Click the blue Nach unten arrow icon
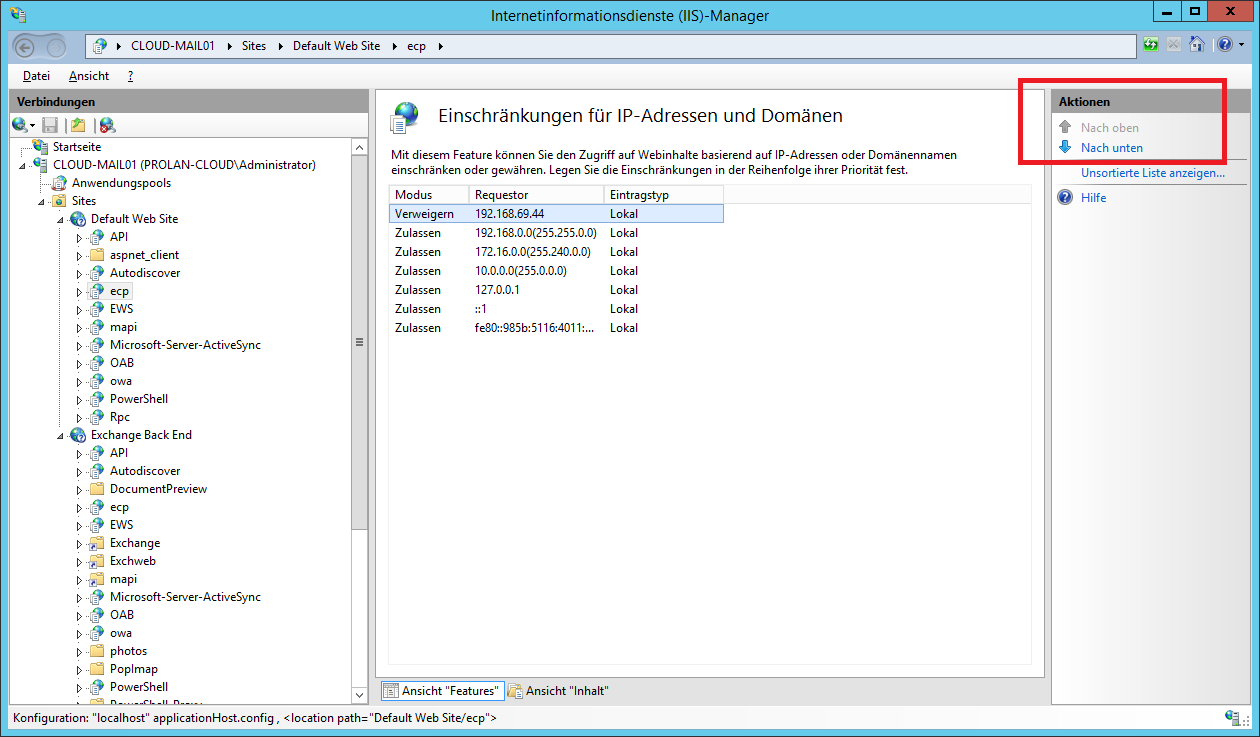Viewport: 1260px width, 737px height. 1065,147
